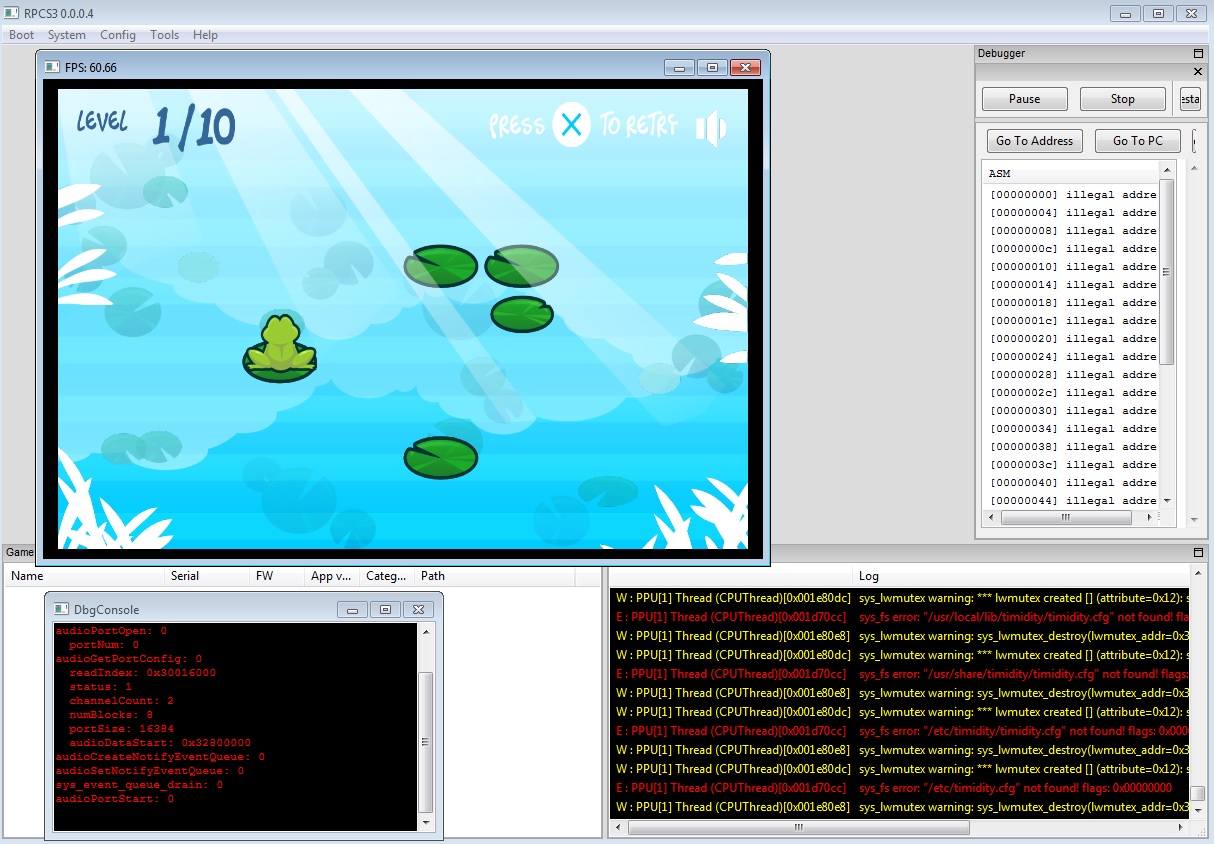Screen dimensions: 1214x844
Task: Click the 'LEVEL 1/10' indicator in game
Action: [156, 126]
